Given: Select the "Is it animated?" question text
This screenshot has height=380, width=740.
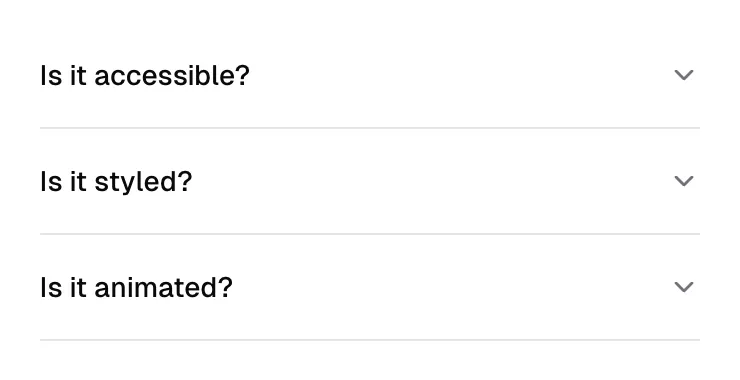Looking at the screenshot, I should [136, 287].
